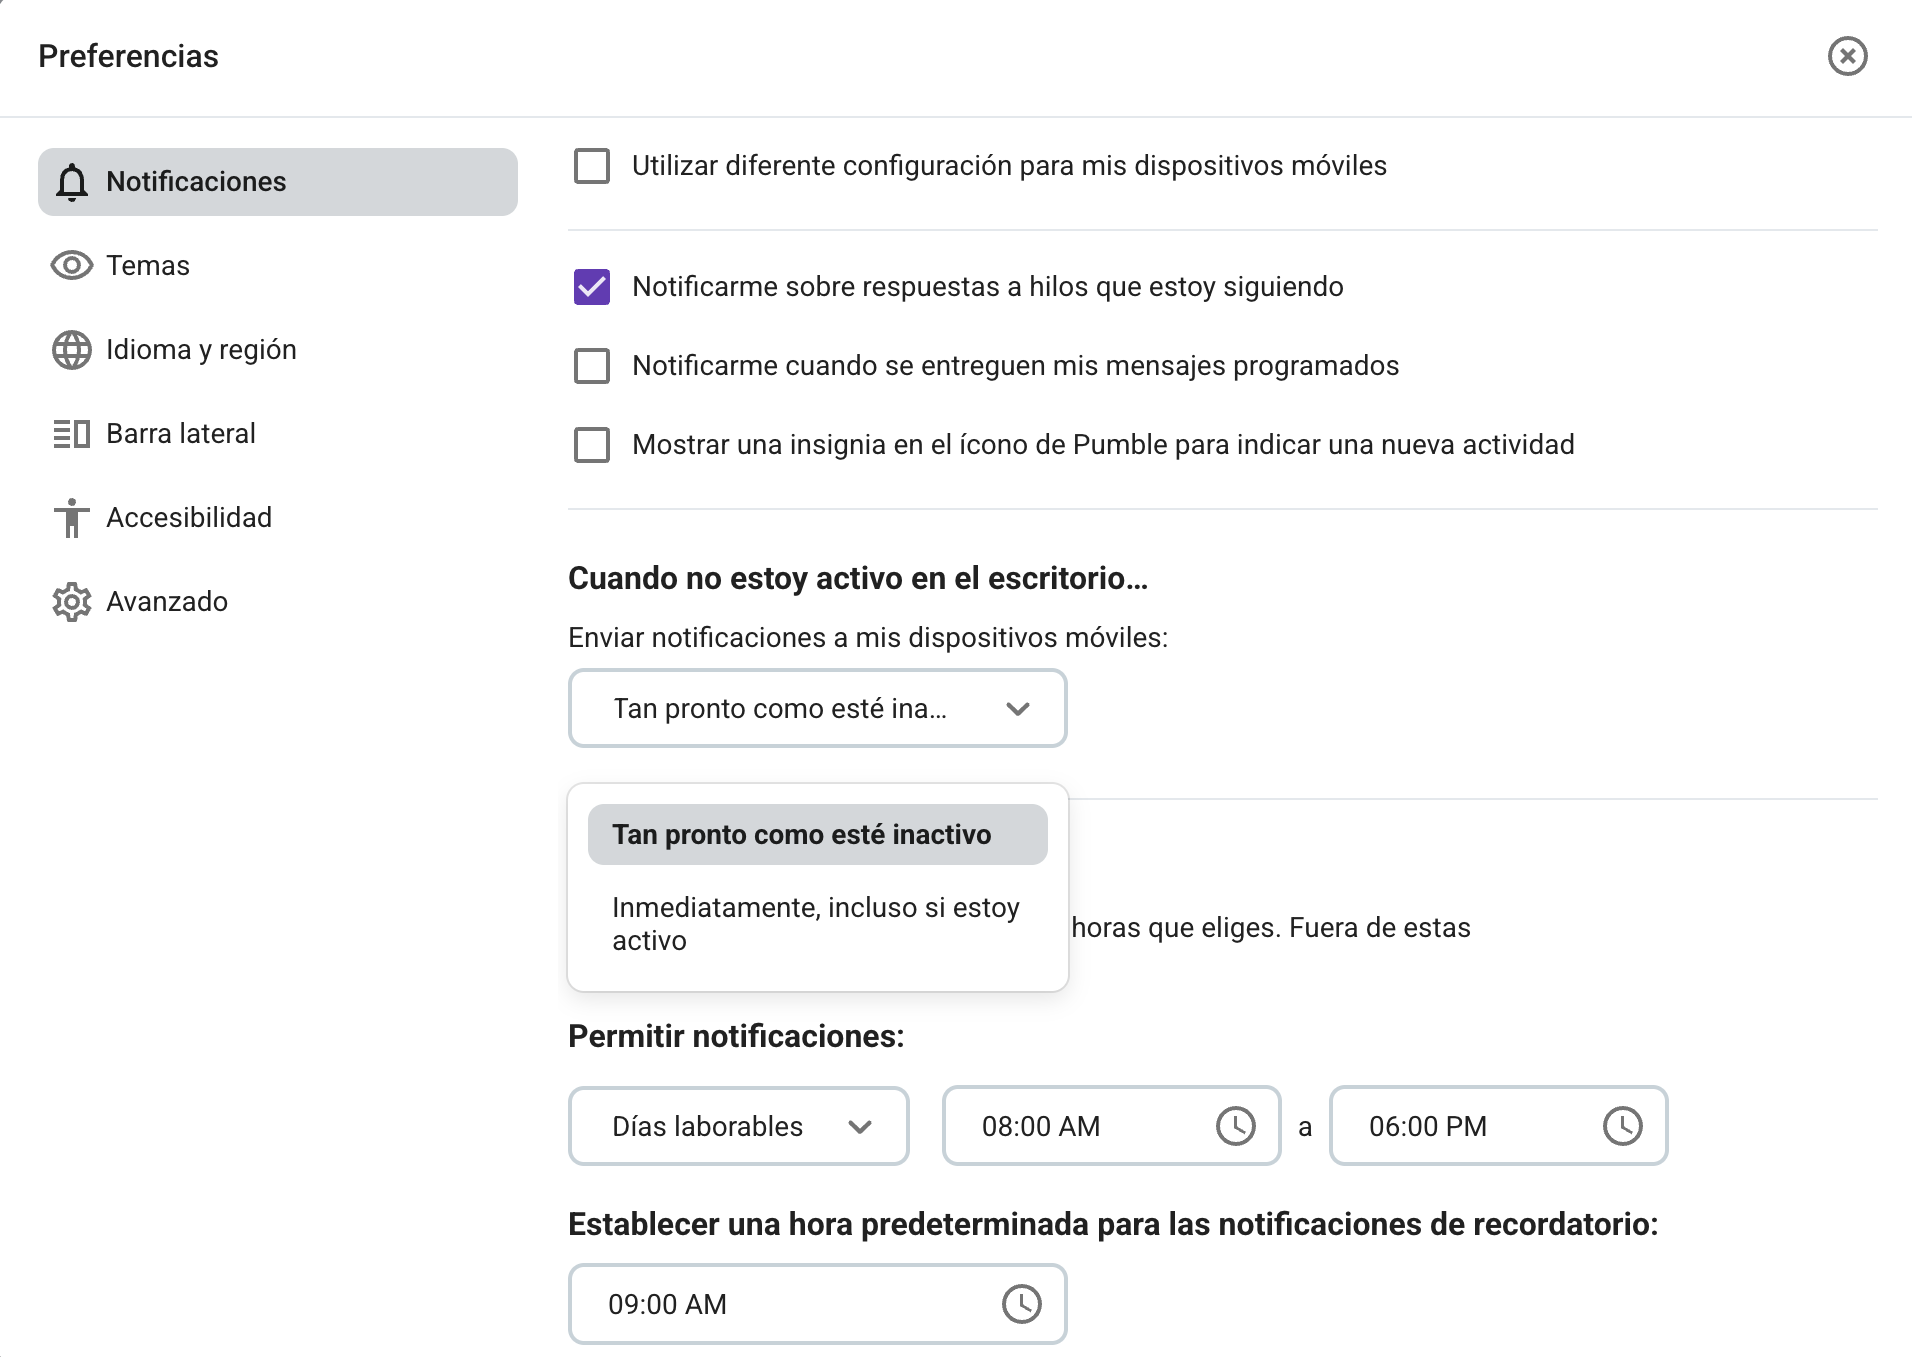
Task: Select Inmediatamente, incluso si estoy activo
Action: coord(814,923)
